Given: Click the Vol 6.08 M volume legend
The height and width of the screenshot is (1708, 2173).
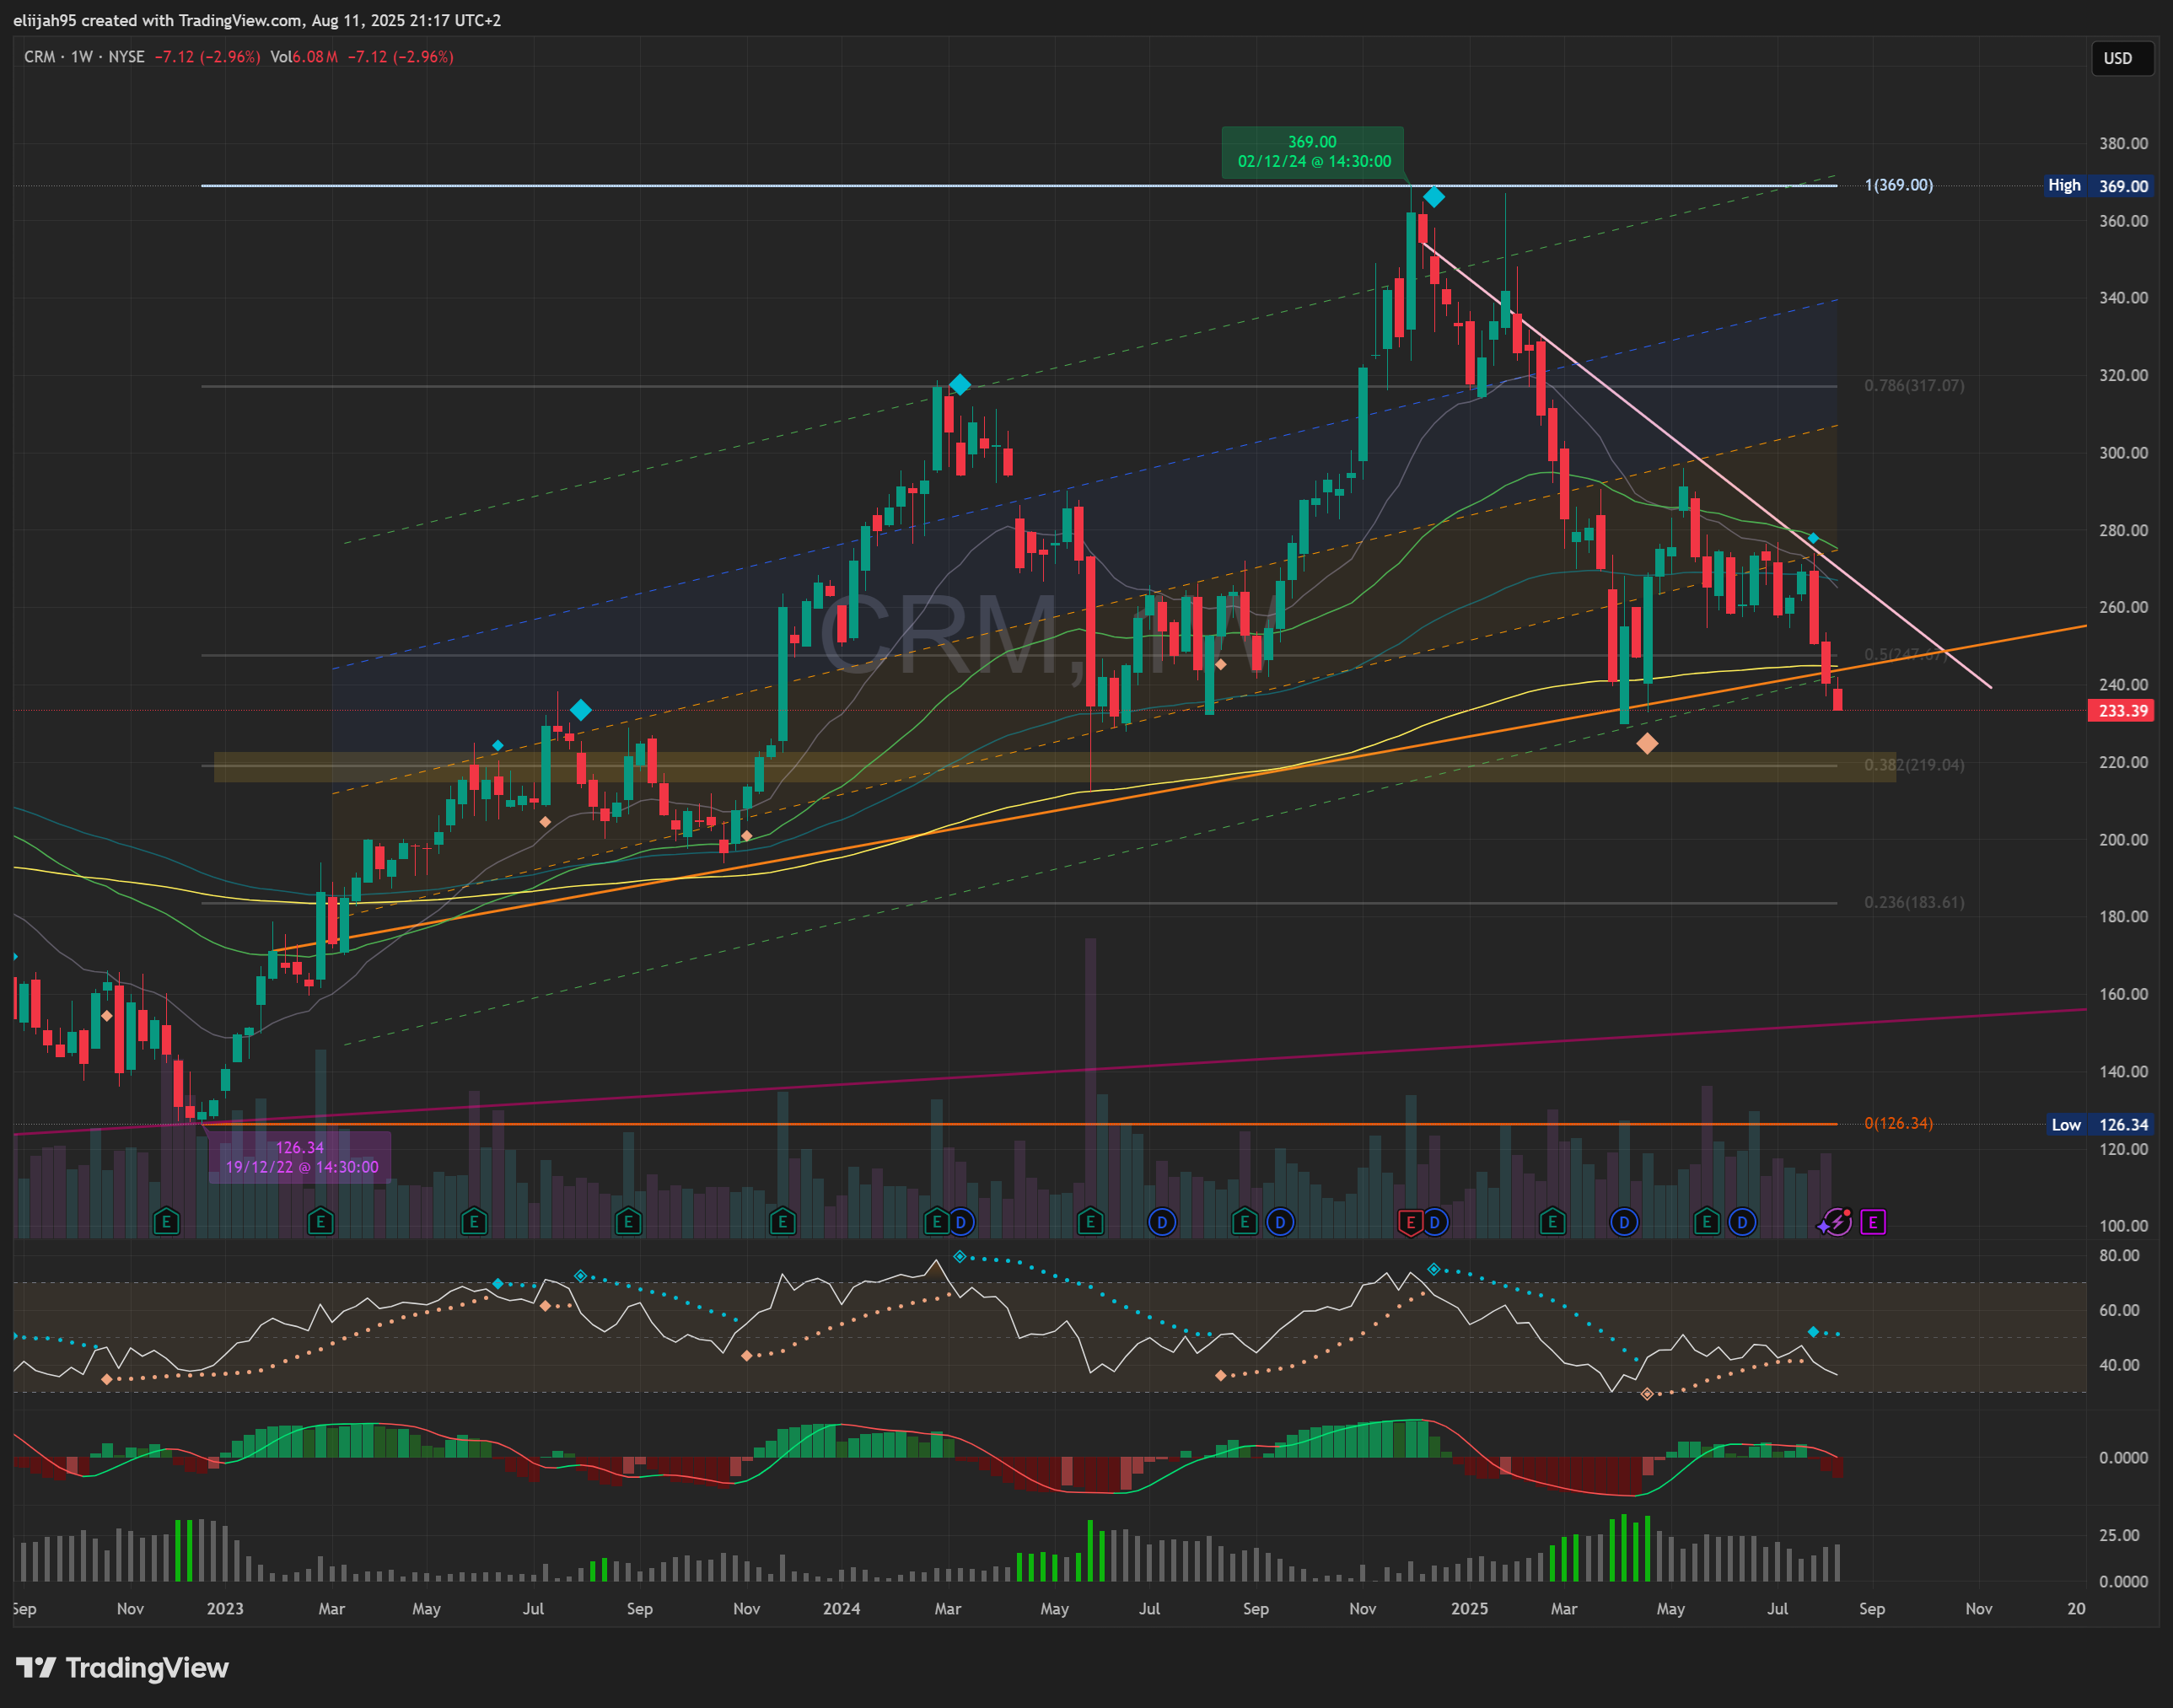Looking at the screenshot, I should (x=303, y=57).
